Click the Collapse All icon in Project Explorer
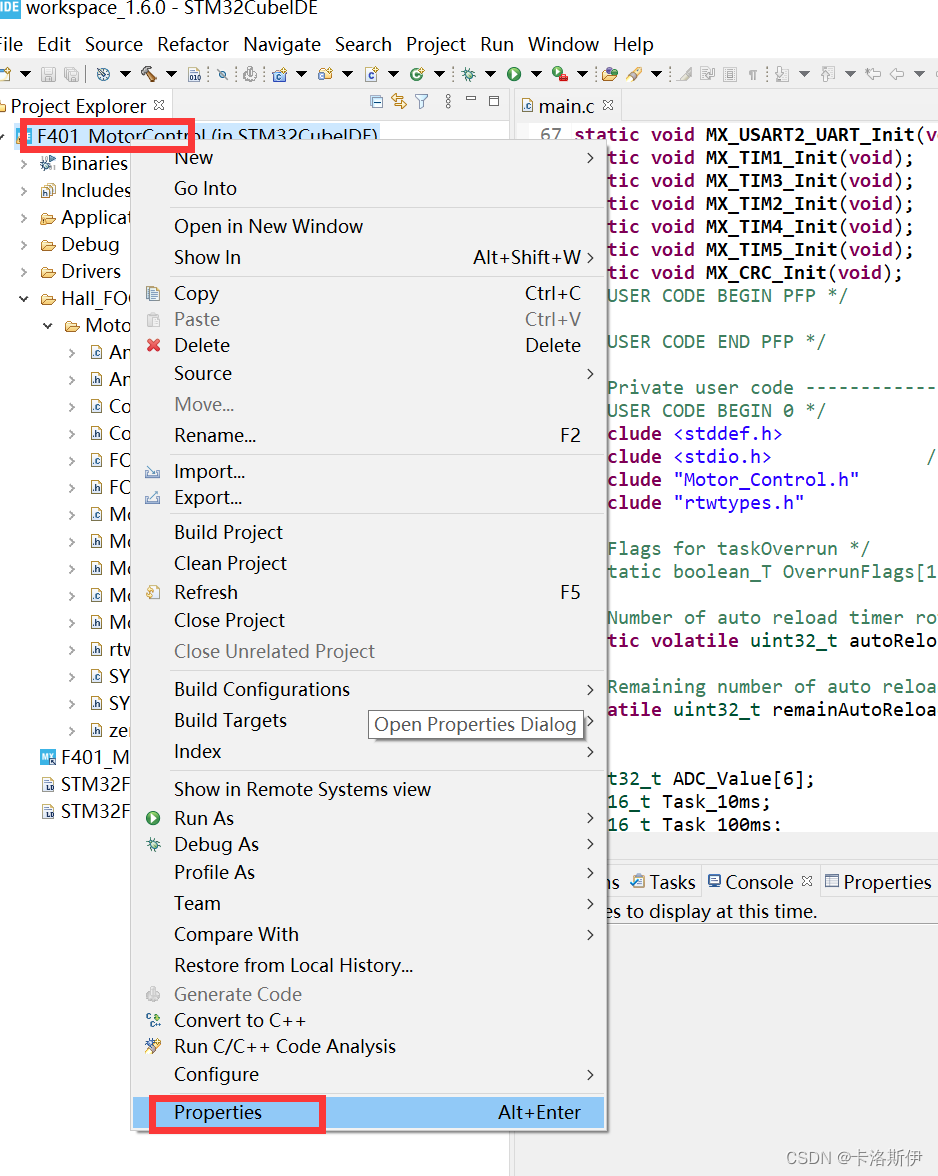938x1176 pixels. [x=376, y=101]
